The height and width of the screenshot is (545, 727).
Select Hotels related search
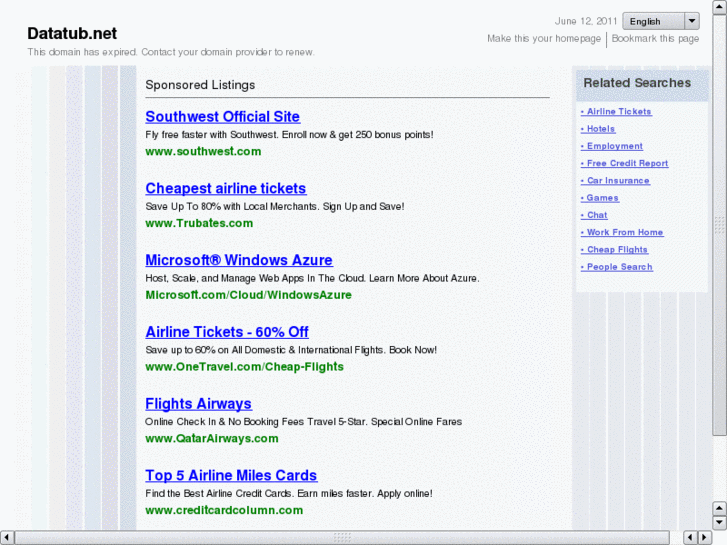(598, 129)
